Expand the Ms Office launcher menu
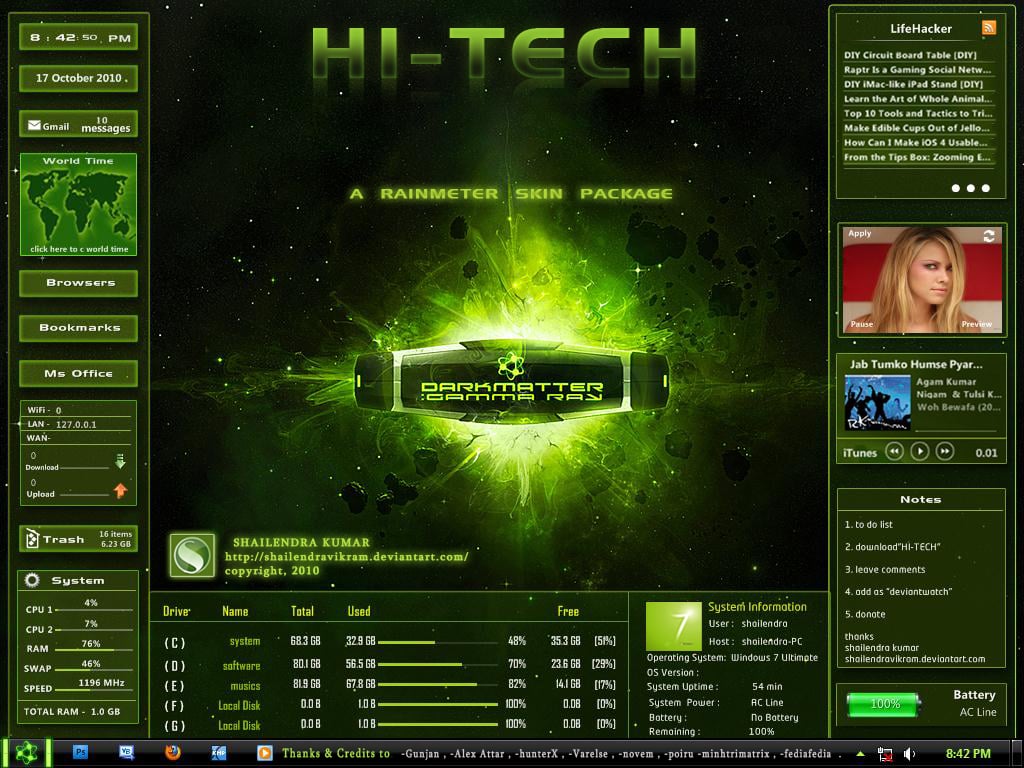This screenshot has height=768, width=1024. tap(79, 373)
